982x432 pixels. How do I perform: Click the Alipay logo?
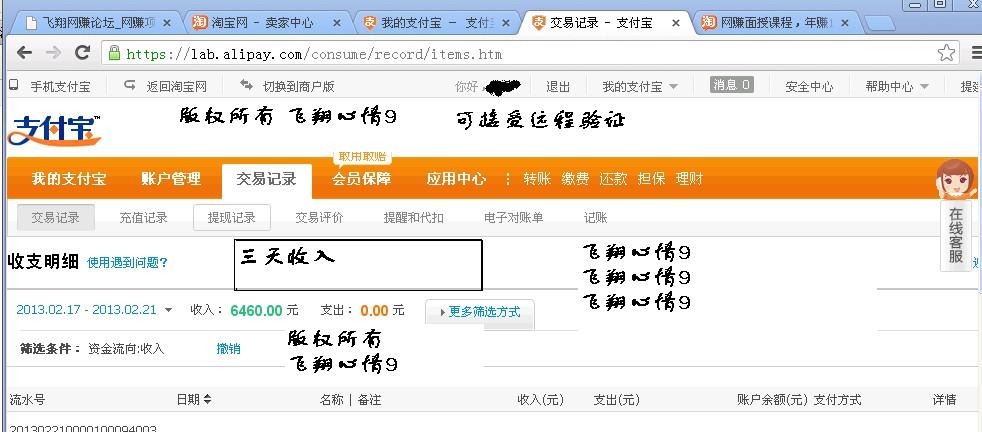(55, 130)
